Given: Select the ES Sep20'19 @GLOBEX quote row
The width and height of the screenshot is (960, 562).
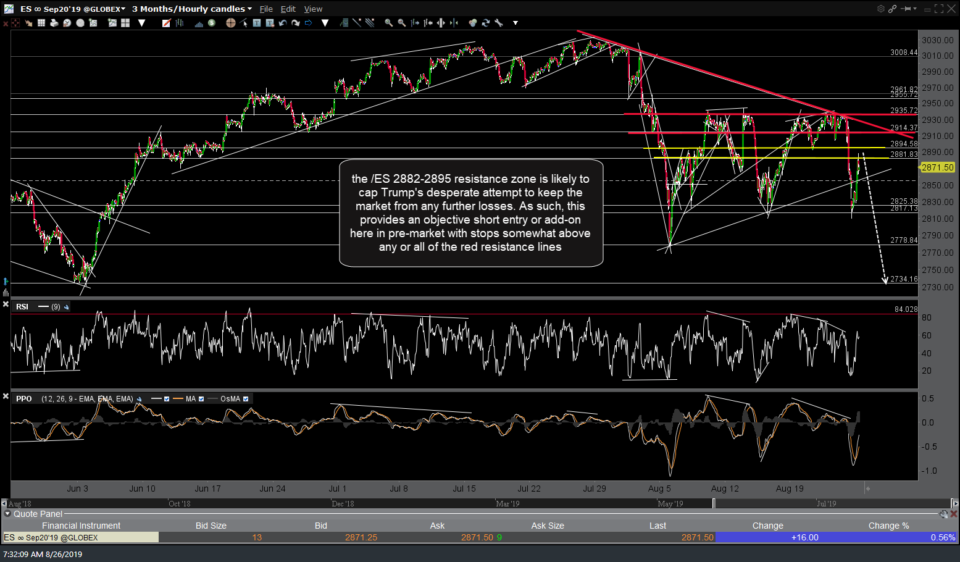Looking at the screenshot, I should 479,538.
